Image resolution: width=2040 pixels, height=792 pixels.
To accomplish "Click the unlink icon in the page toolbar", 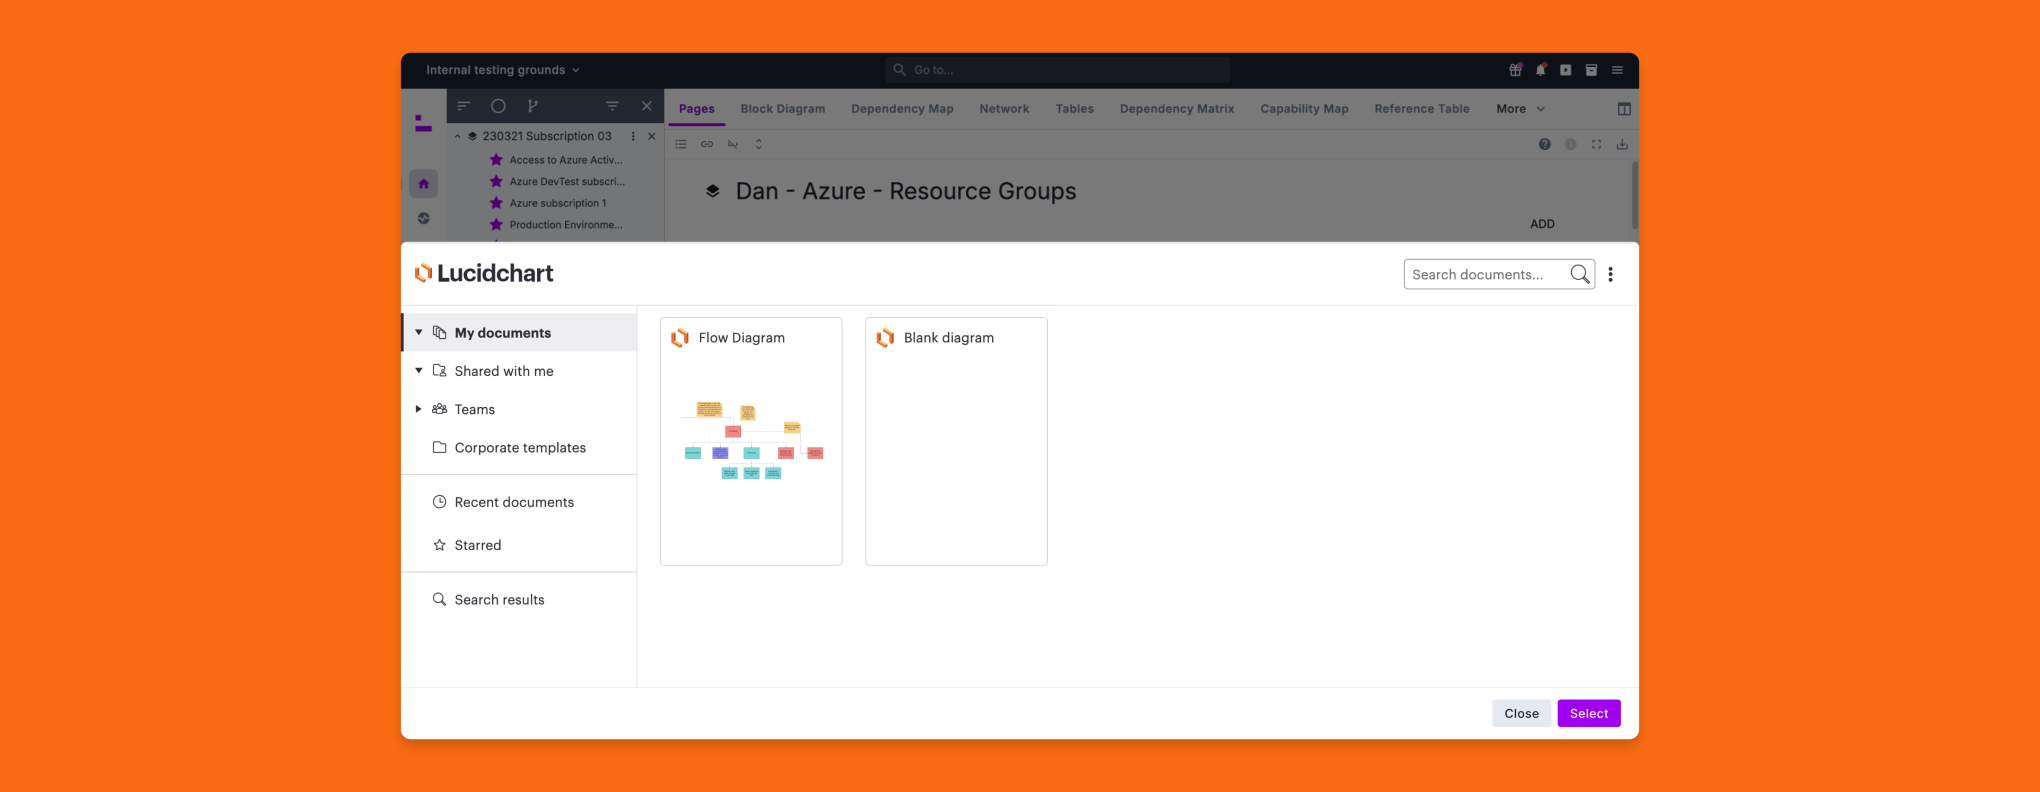I will [x=733, y=144].
